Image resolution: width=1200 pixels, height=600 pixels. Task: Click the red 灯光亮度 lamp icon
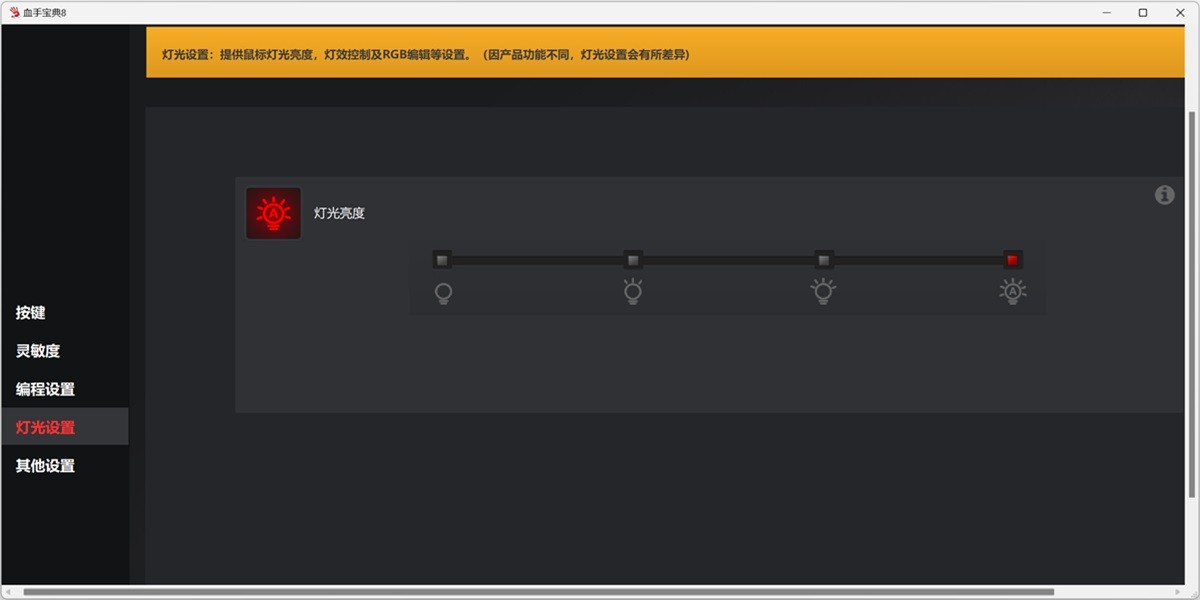click(273, 213)
